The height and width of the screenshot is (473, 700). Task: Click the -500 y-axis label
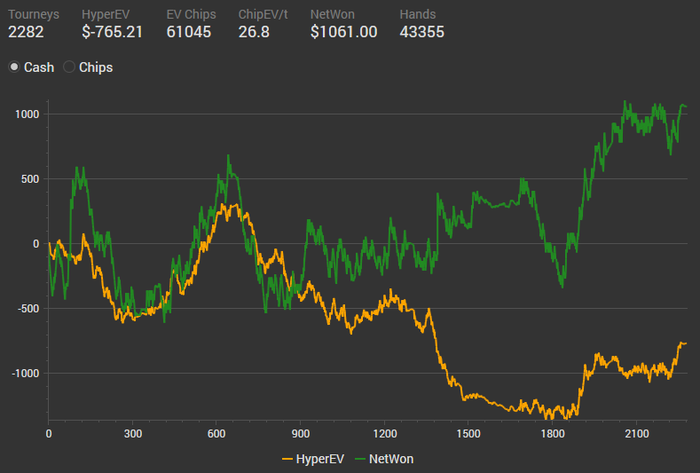[28, 309]
